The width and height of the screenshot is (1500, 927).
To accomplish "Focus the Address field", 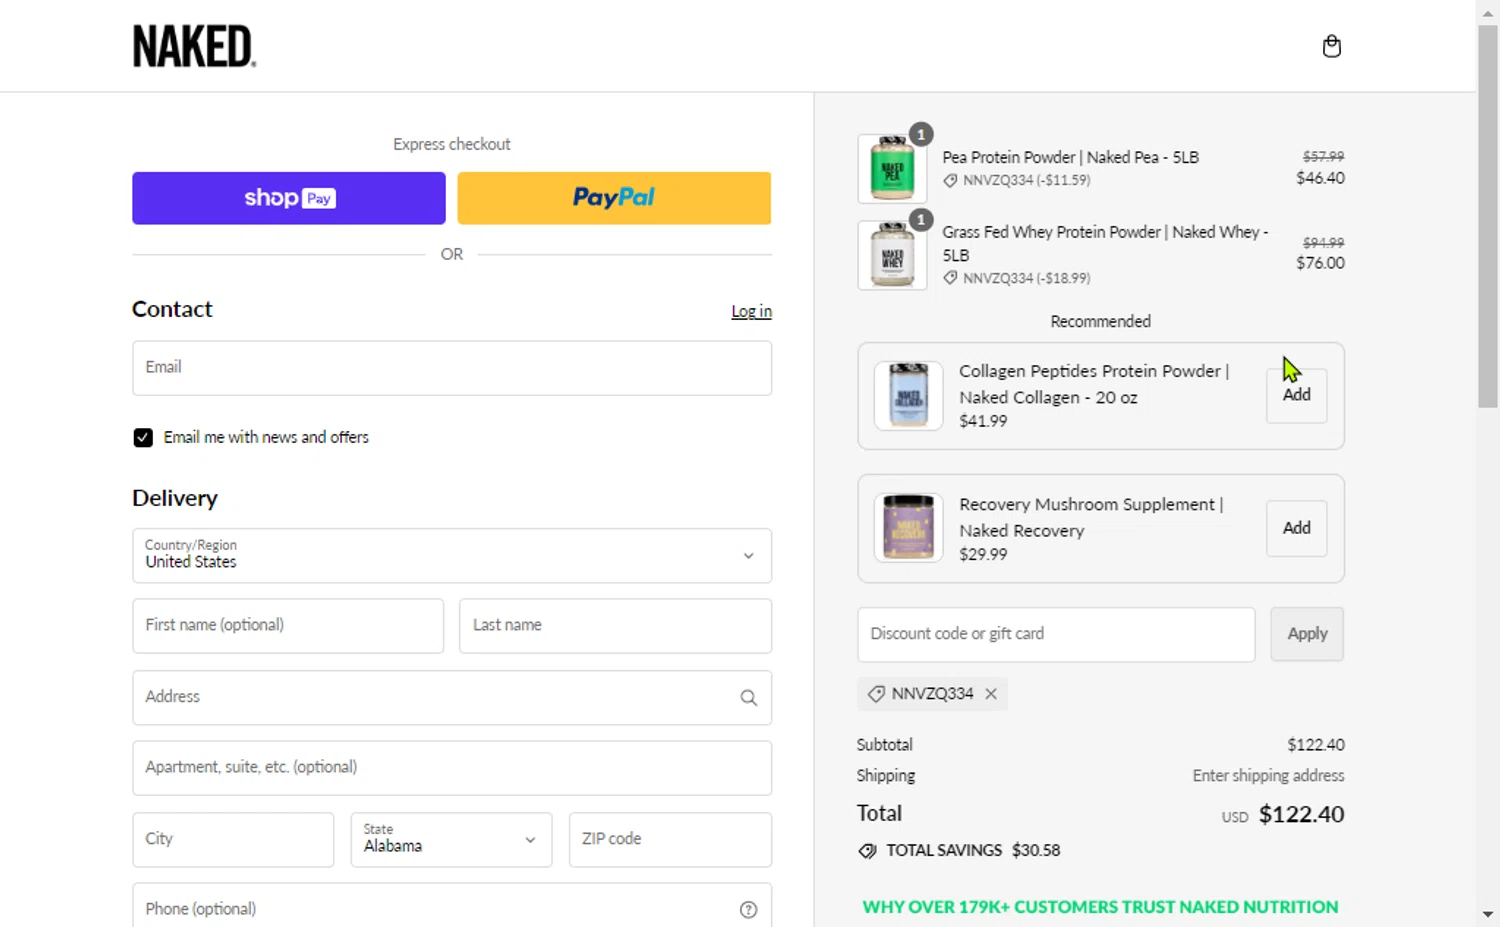I will point(452,697).
